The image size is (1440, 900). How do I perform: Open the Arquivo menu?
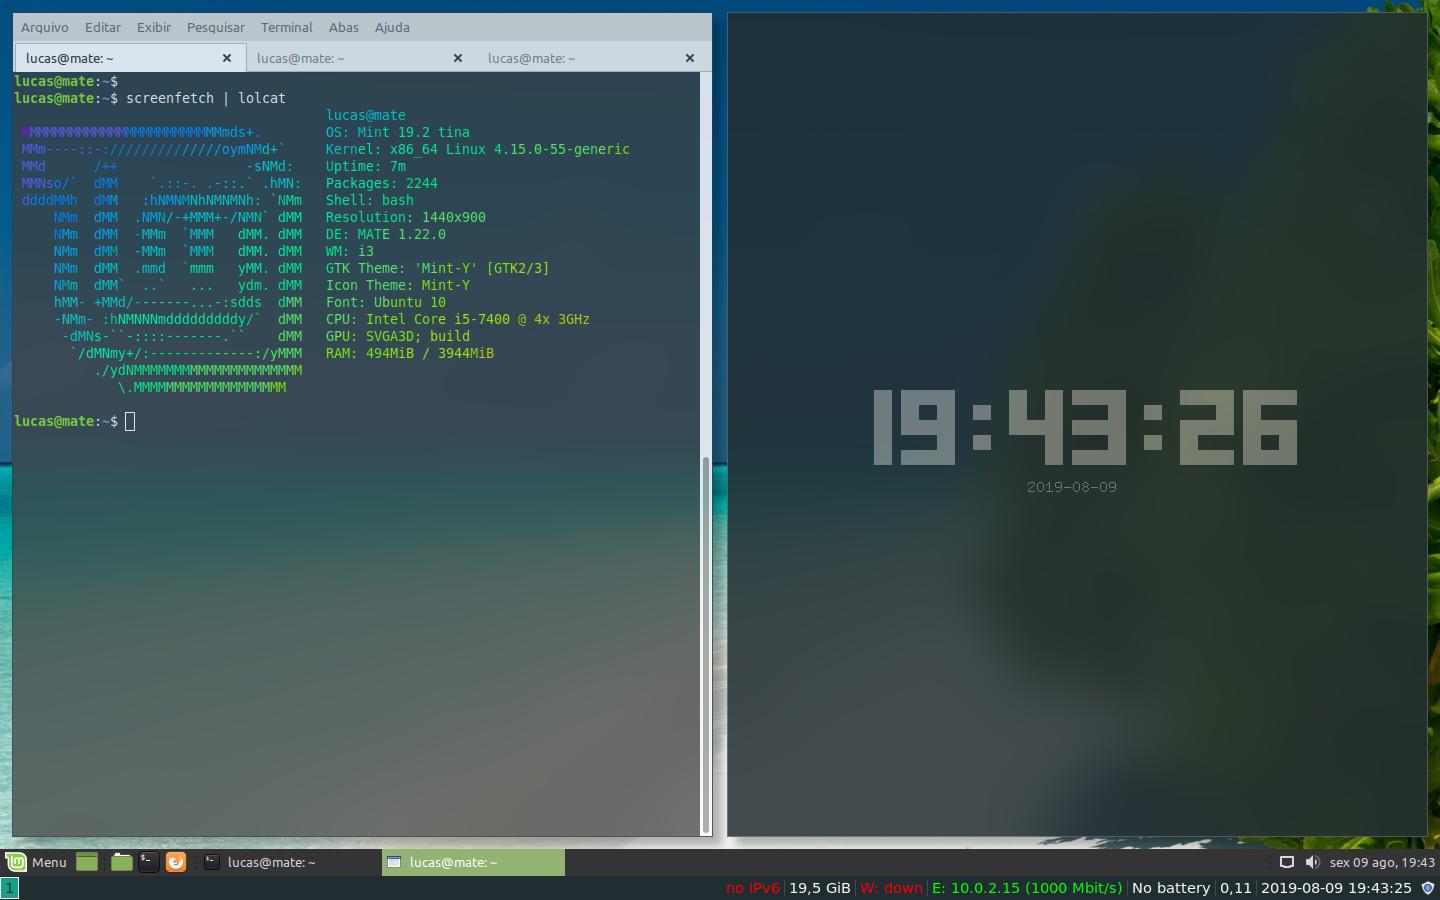pyautogui.click(x=45, y=27)
